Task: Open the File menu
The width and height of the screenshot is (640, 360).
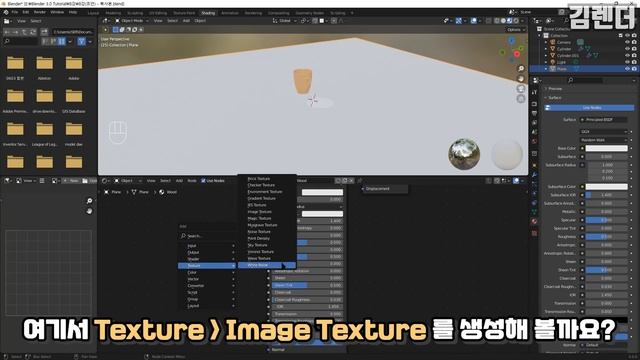Action: 15,12
